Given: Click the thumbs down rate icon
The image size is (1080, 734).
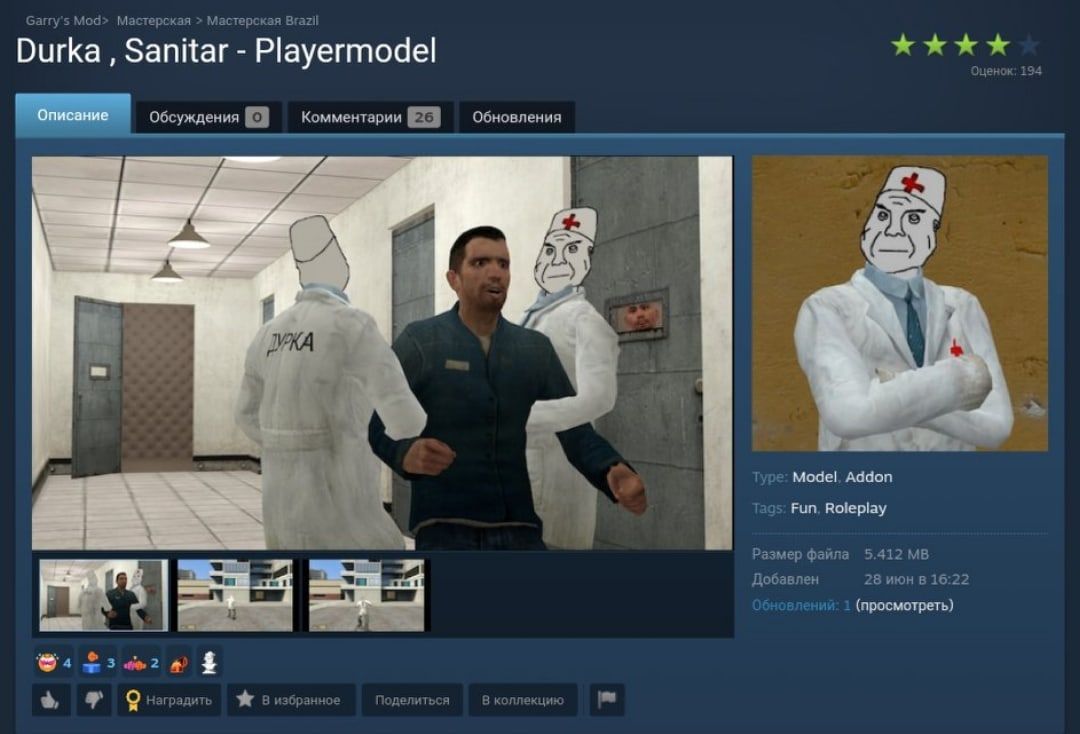Looking at the screenshot, I should tap(94, 700).
